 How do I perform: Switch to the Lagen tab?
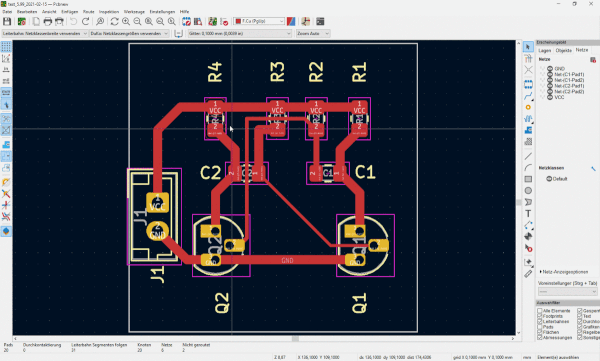(x=545, y=51)
